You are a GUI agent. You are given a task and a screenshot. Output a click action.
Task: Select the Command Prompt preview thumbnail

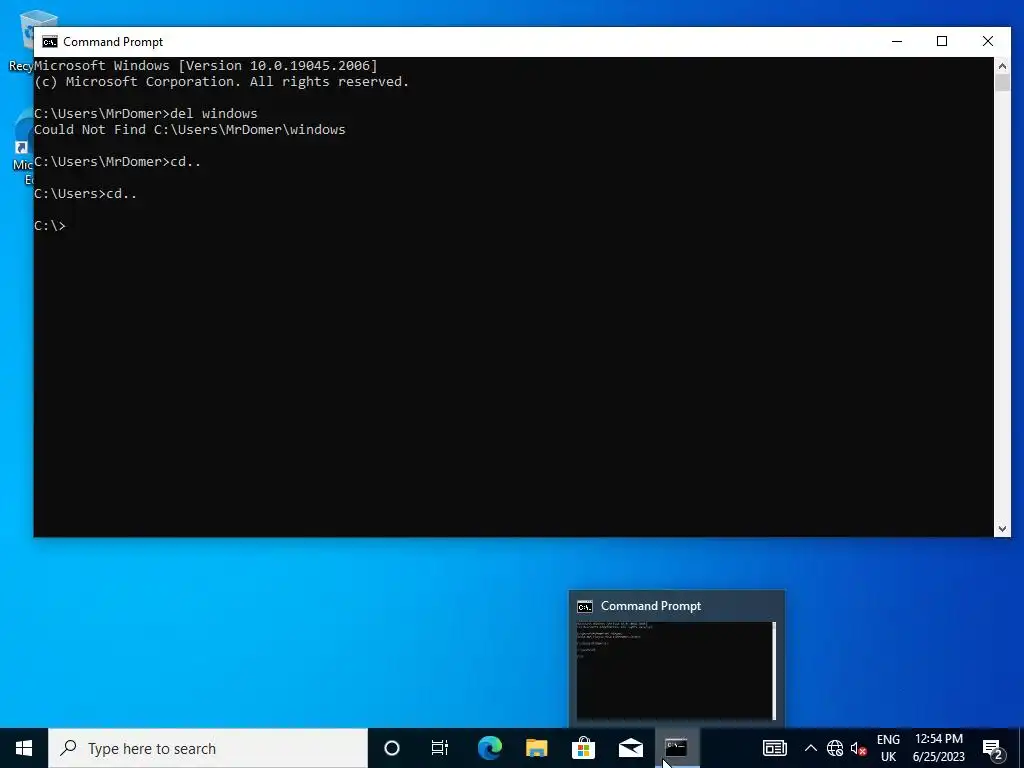point(676,671)
